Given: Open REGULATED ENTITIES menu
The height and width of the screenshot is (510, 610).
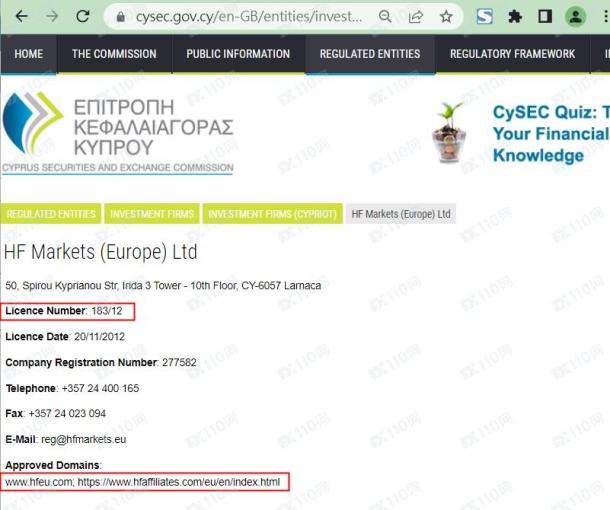Looking at the screenshot, I should tap(370, 54).
